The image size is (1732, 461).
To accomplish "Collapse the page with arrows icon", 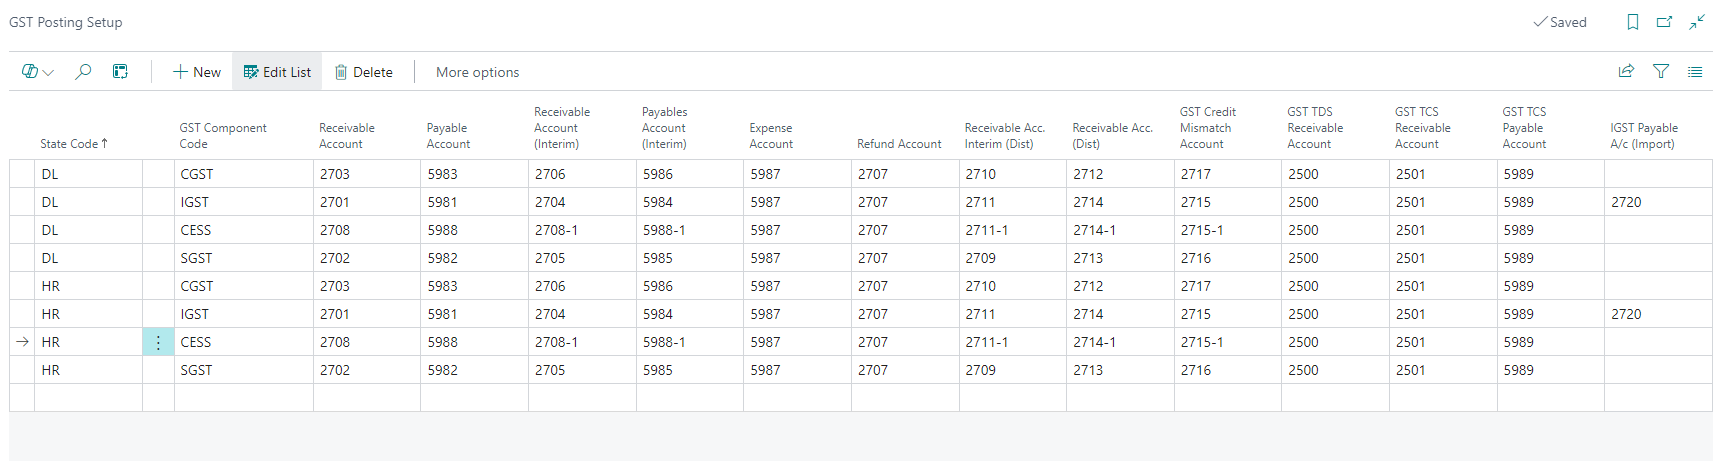I will pyautogui.click(x=1697, y=22).
